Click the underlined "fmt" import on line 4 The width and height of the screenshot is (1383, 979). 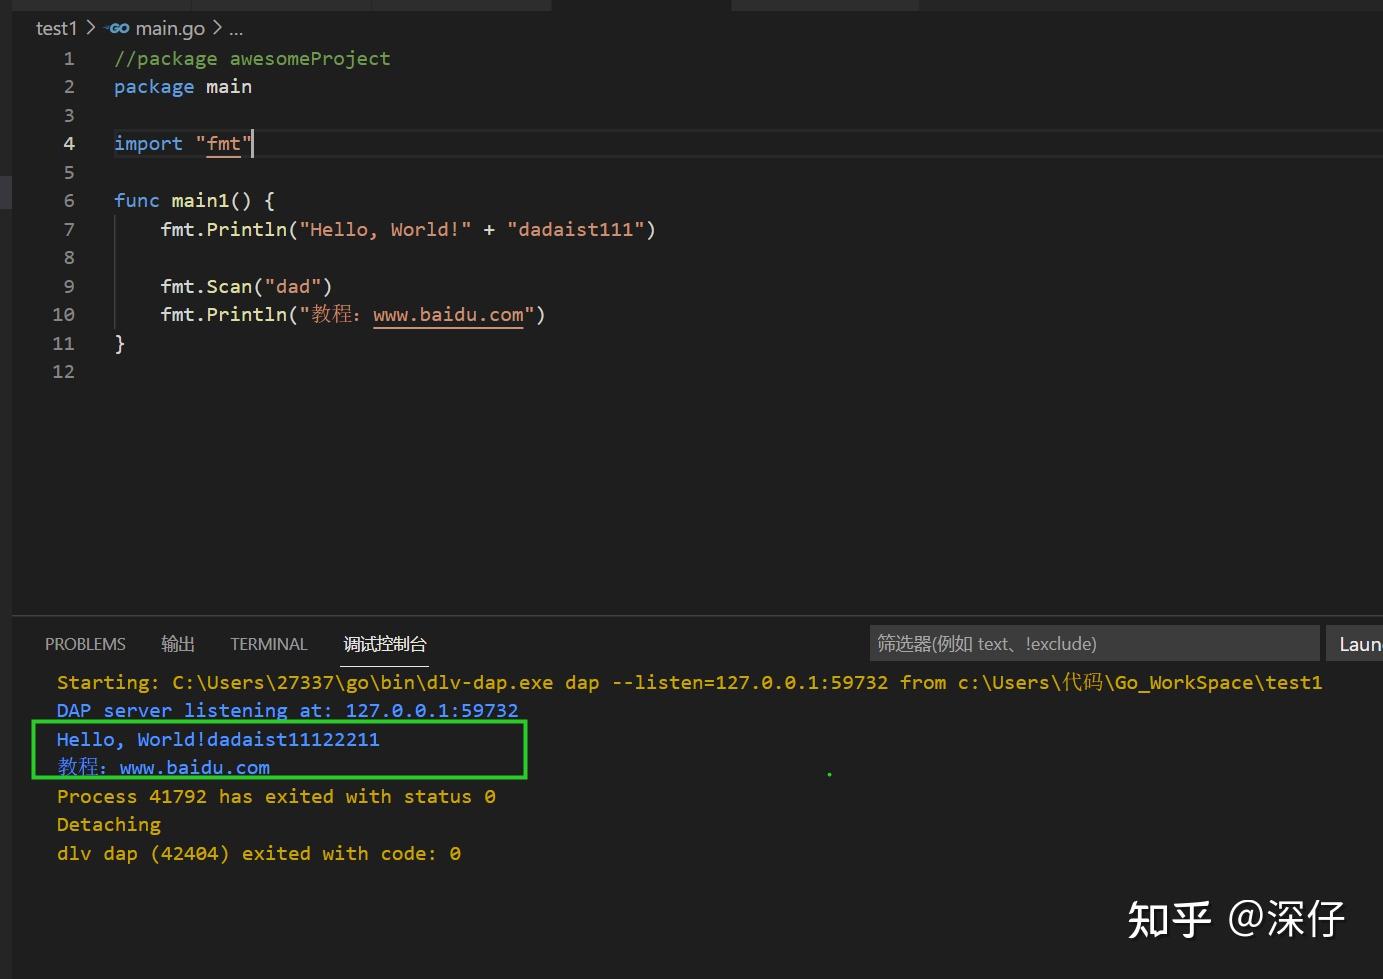pyautogui.click(x=224, y=144)
